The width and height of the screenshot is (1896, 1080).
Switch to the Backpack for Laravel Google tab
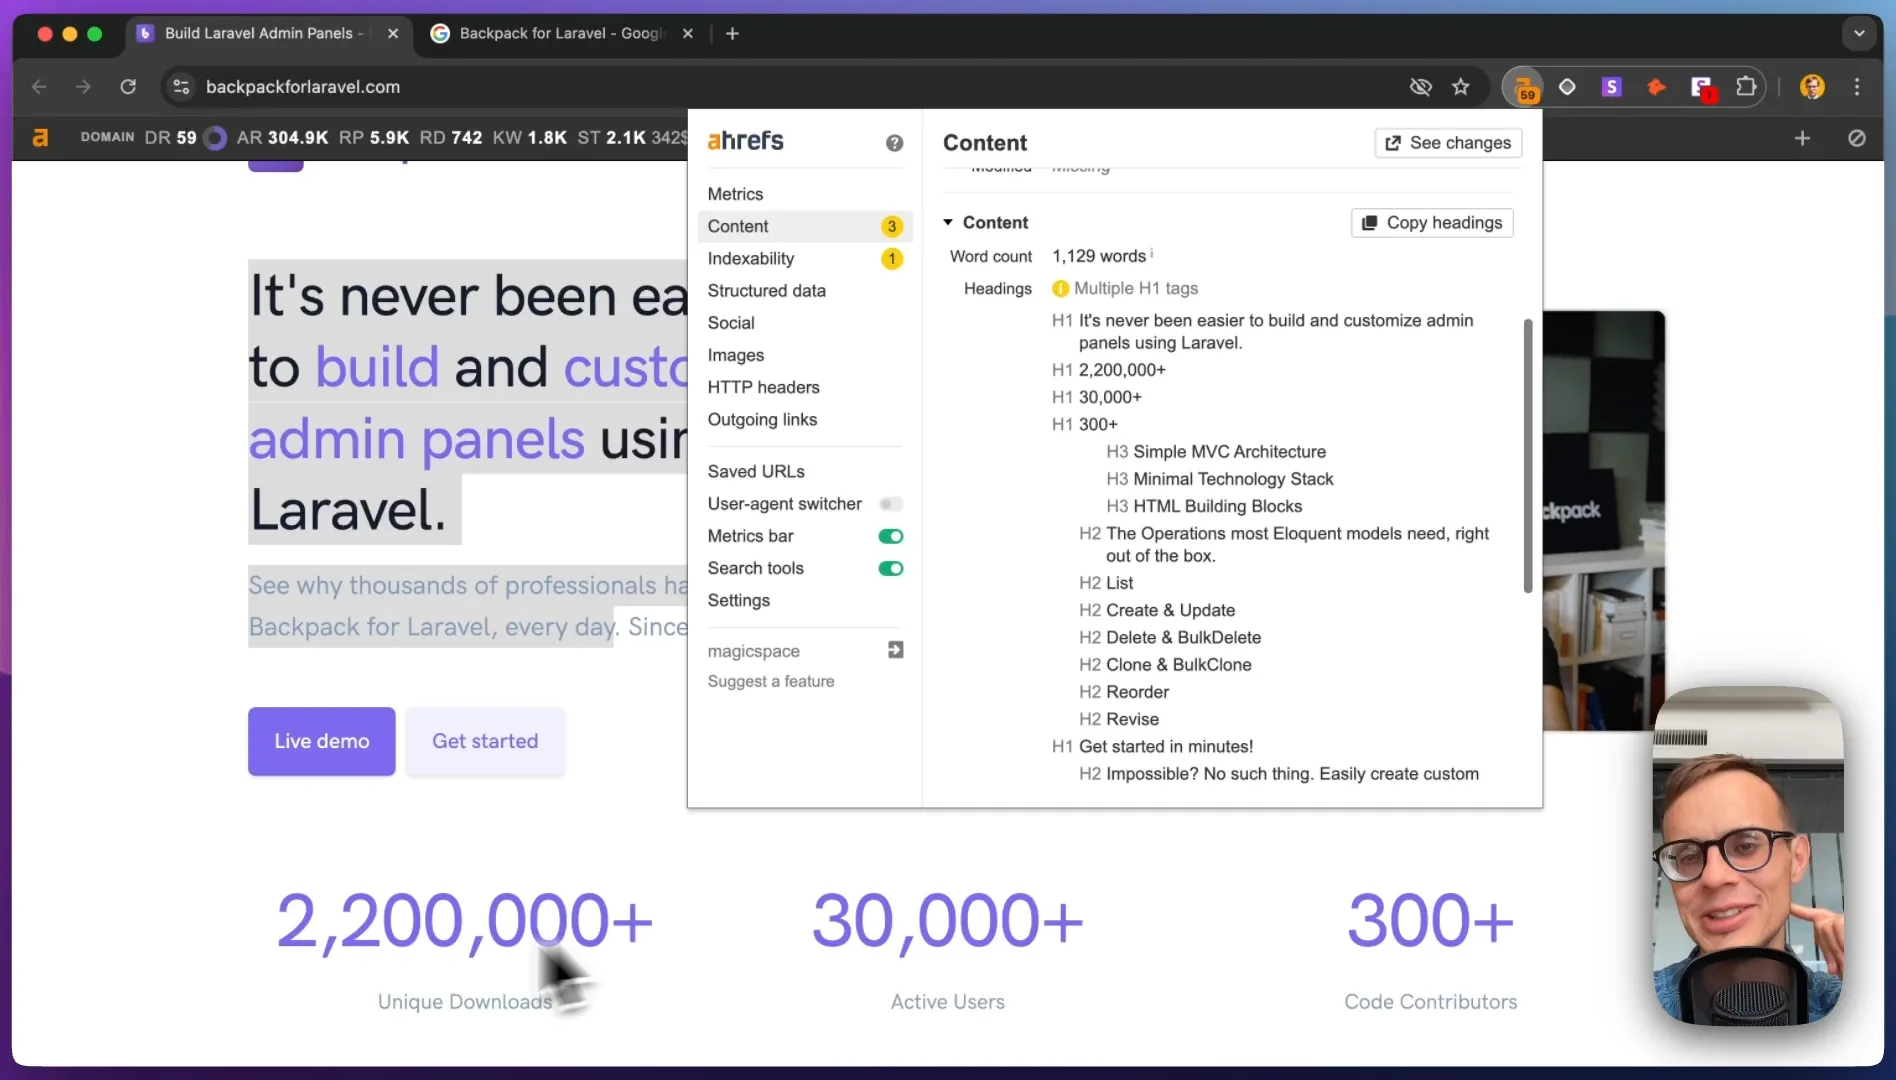point(561,33)
